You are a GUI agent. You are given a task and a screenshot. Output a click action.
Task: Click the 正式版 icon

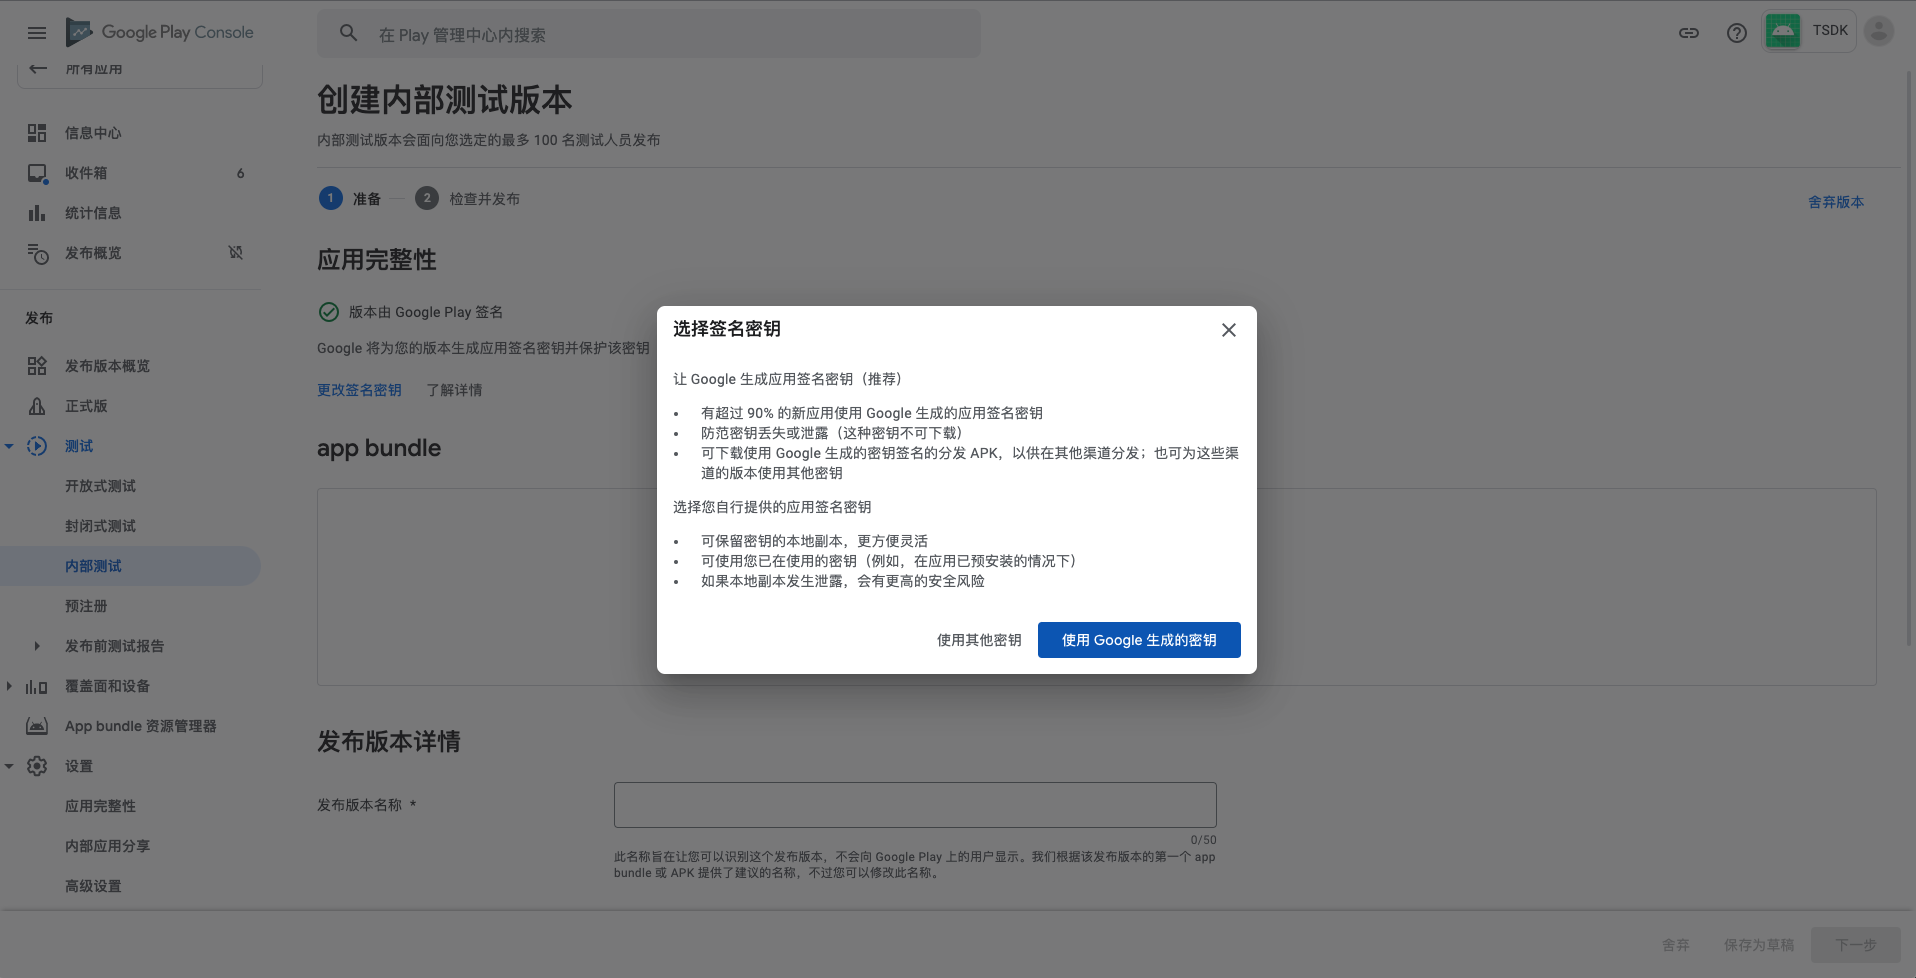37,406
